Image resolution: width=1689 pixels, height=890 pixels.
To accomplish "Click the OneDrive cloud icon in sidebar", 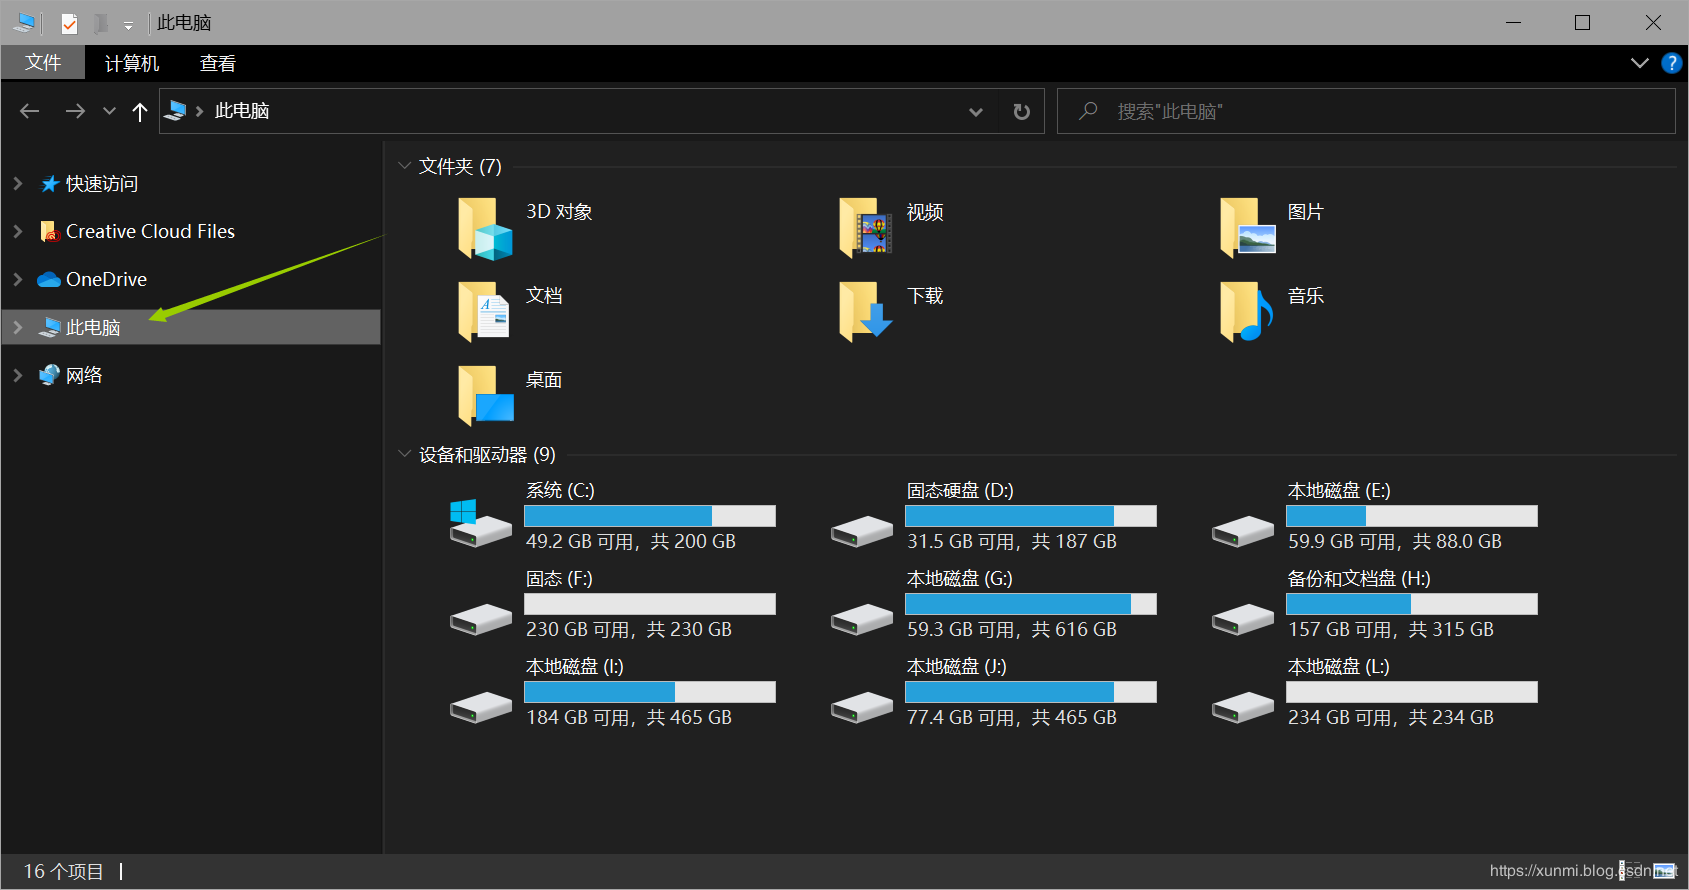I will [49, 279].
